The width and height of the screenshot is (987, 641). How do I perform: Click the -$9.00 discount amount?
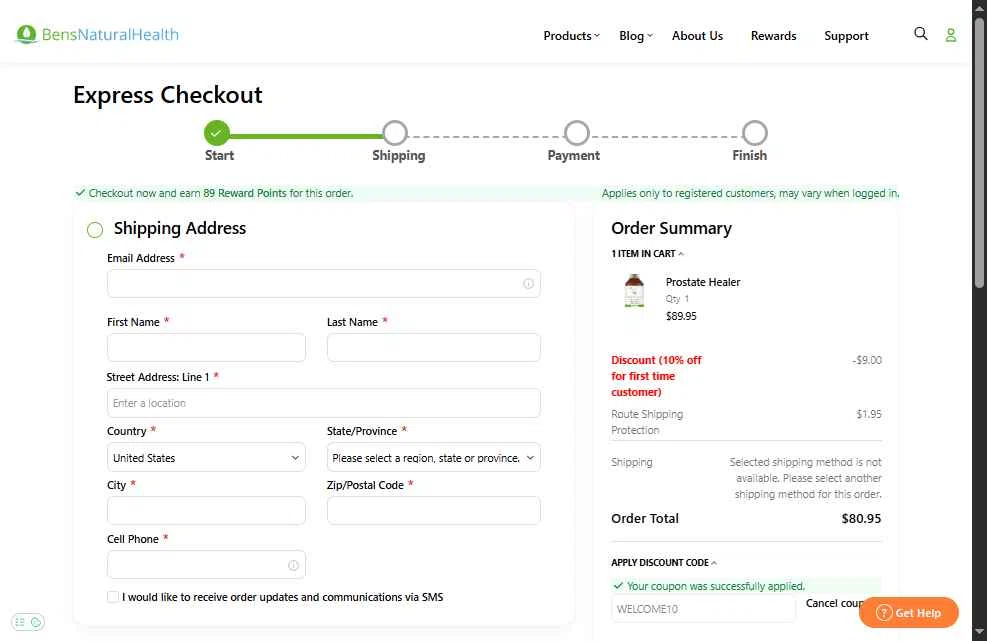867,360
